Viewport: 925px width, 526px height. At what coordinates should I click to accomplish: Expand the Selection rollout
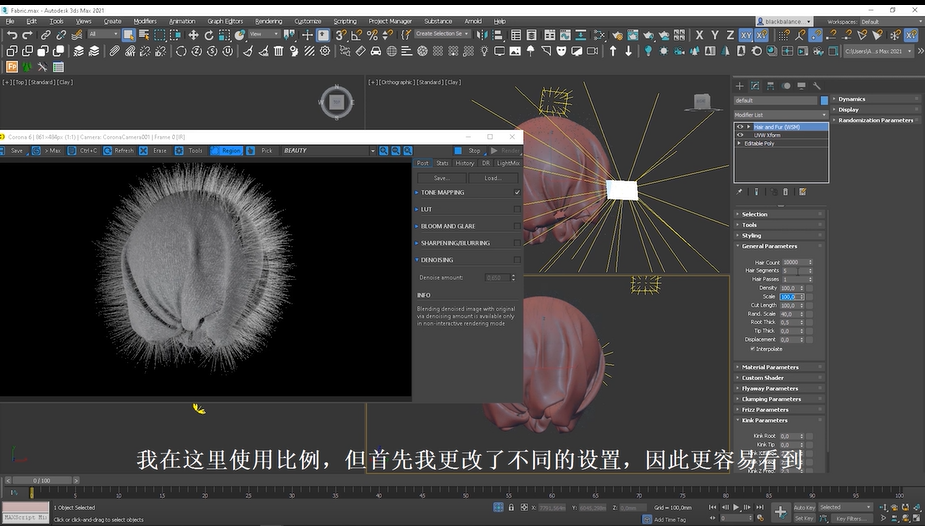click(x=779, y=214)
